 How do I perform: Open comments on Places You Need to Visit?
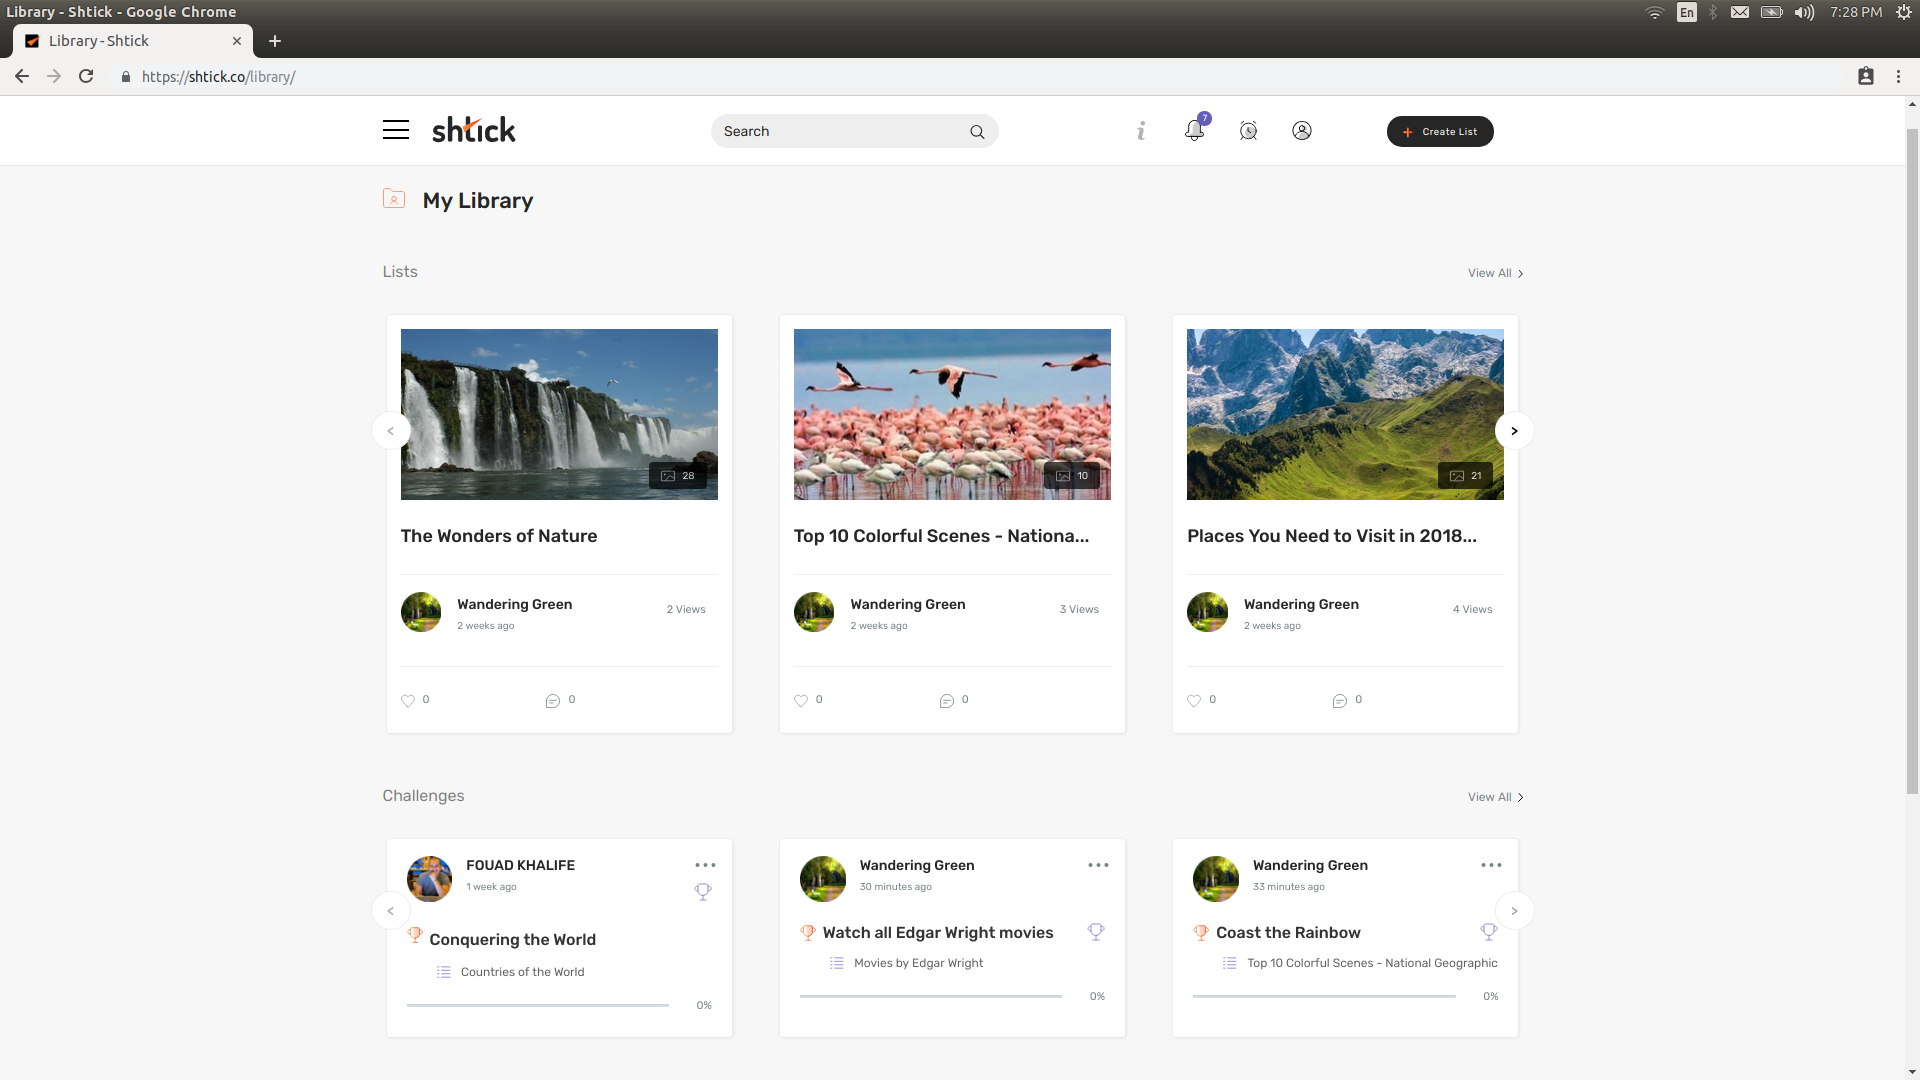coord(1339,700)
